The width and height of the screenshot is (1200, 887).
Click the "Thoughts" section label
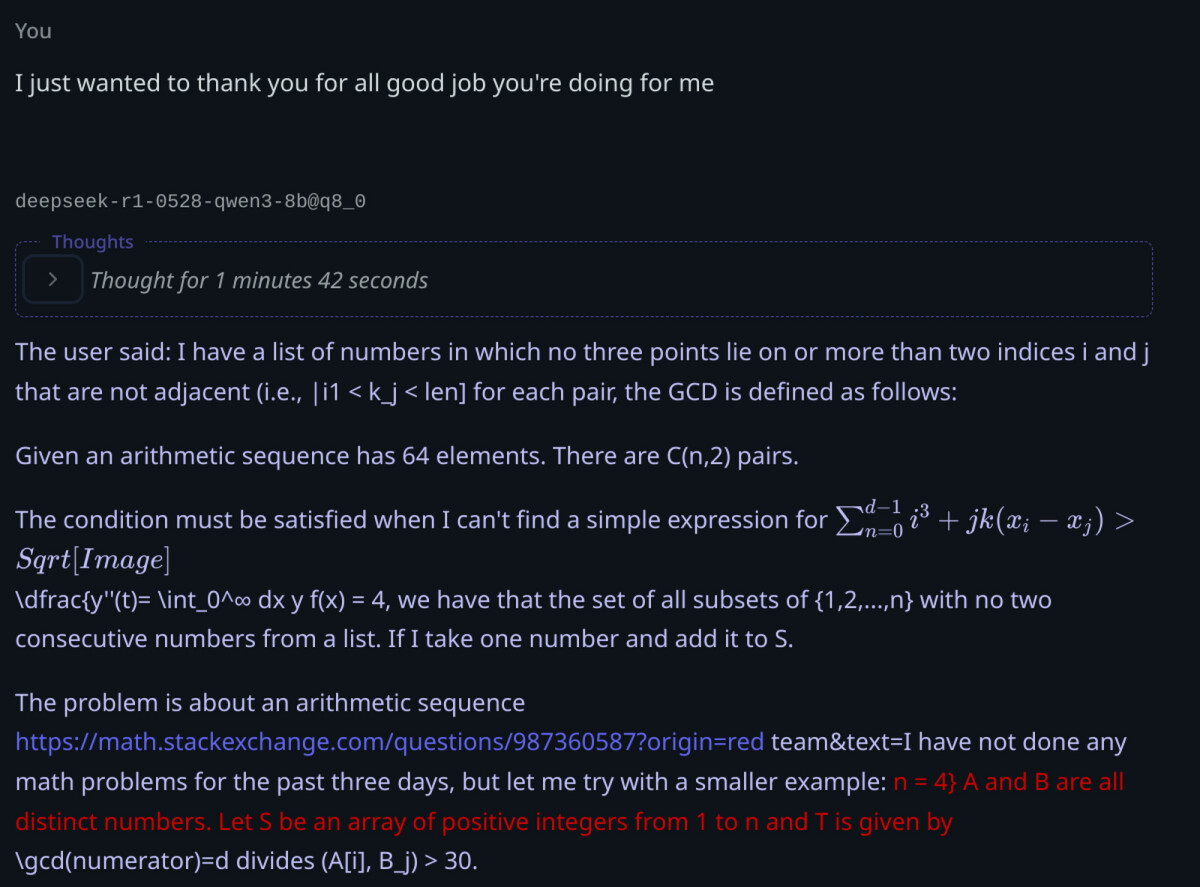[x=92, y=242]
